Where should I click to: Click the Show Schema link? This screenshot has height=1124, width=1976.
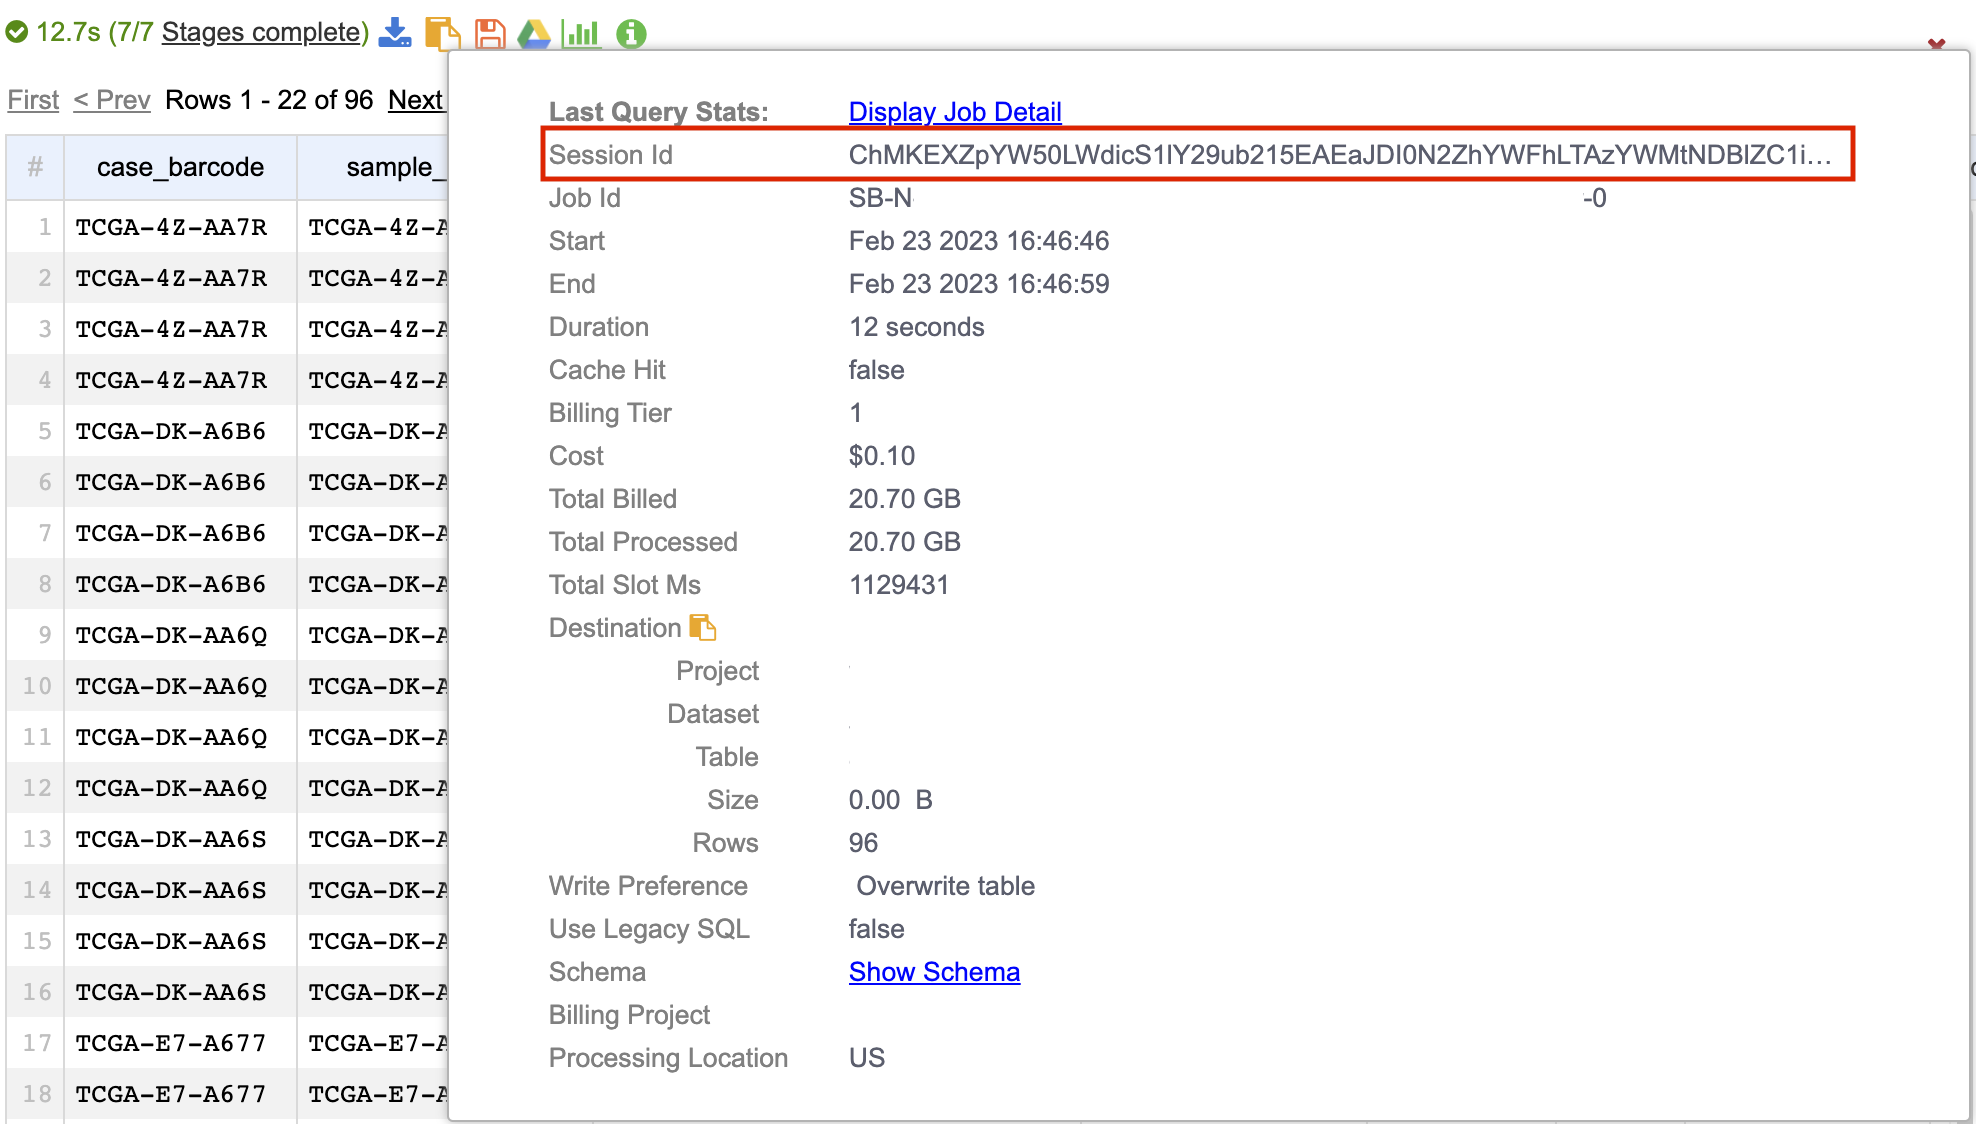[933, 972]
